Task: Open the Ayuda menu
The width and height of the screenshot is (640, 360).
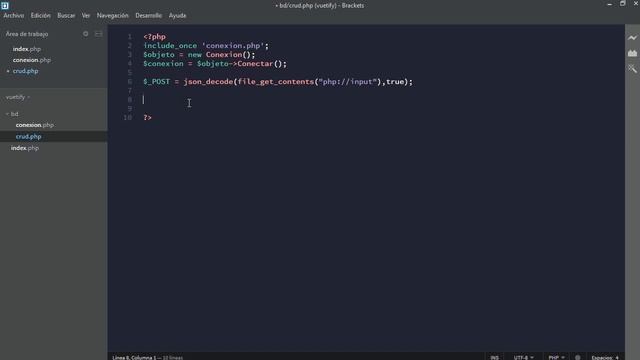Action: tap(178, 16)
